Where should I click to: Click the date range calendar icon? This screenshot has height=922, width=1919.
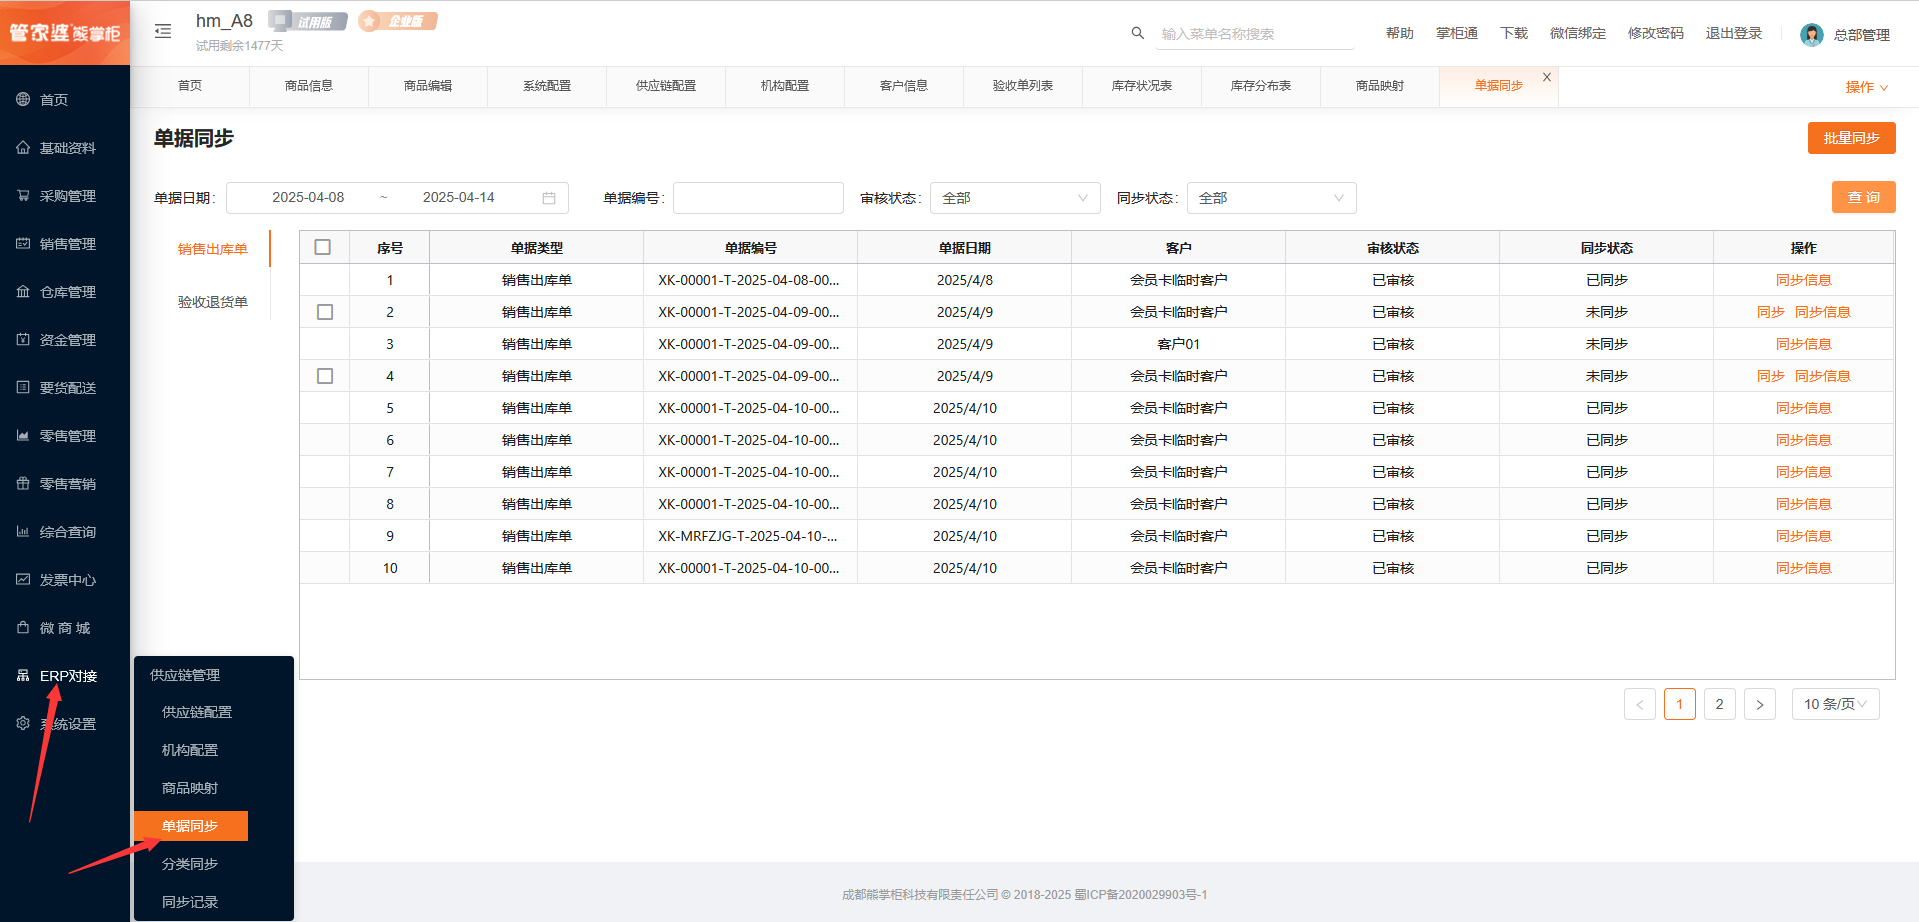click(x=549, y=198)
